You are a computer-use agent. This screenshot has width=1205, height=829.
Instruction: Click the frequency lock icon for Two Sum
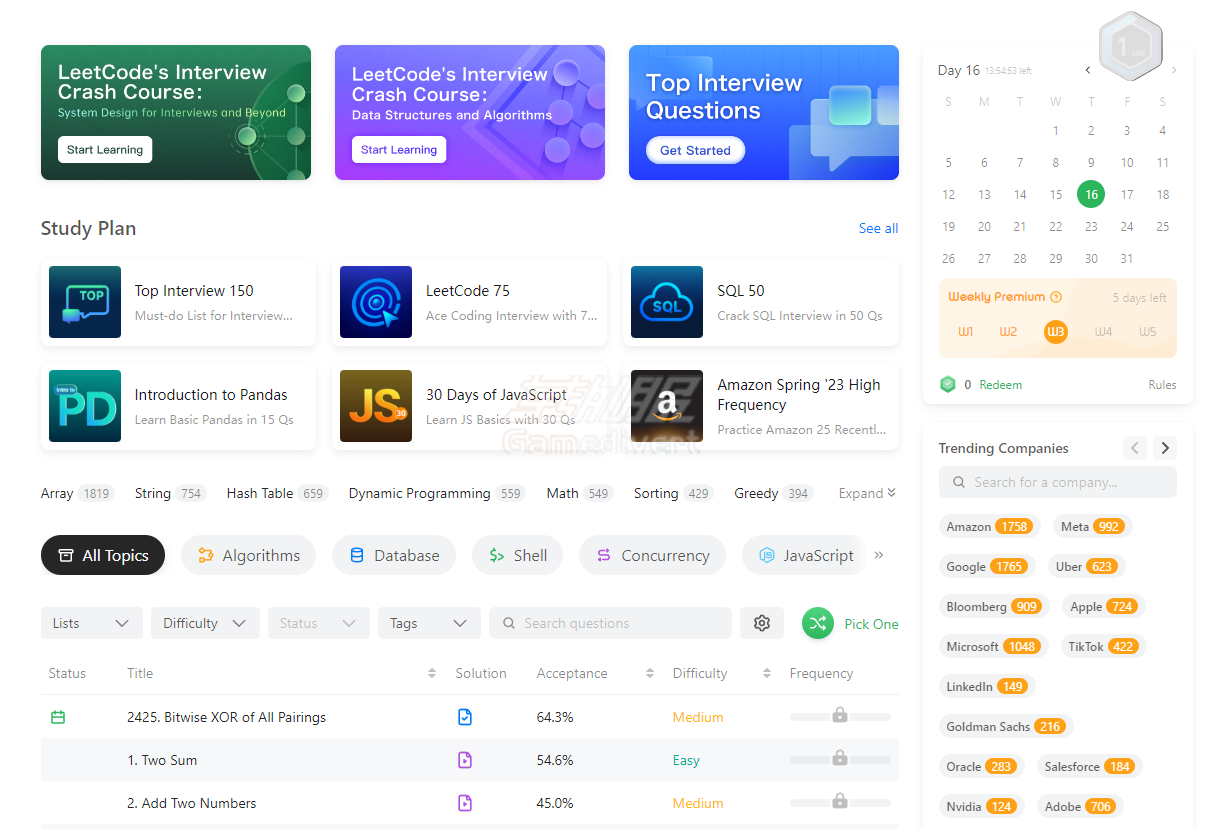[x=840, y=758]
